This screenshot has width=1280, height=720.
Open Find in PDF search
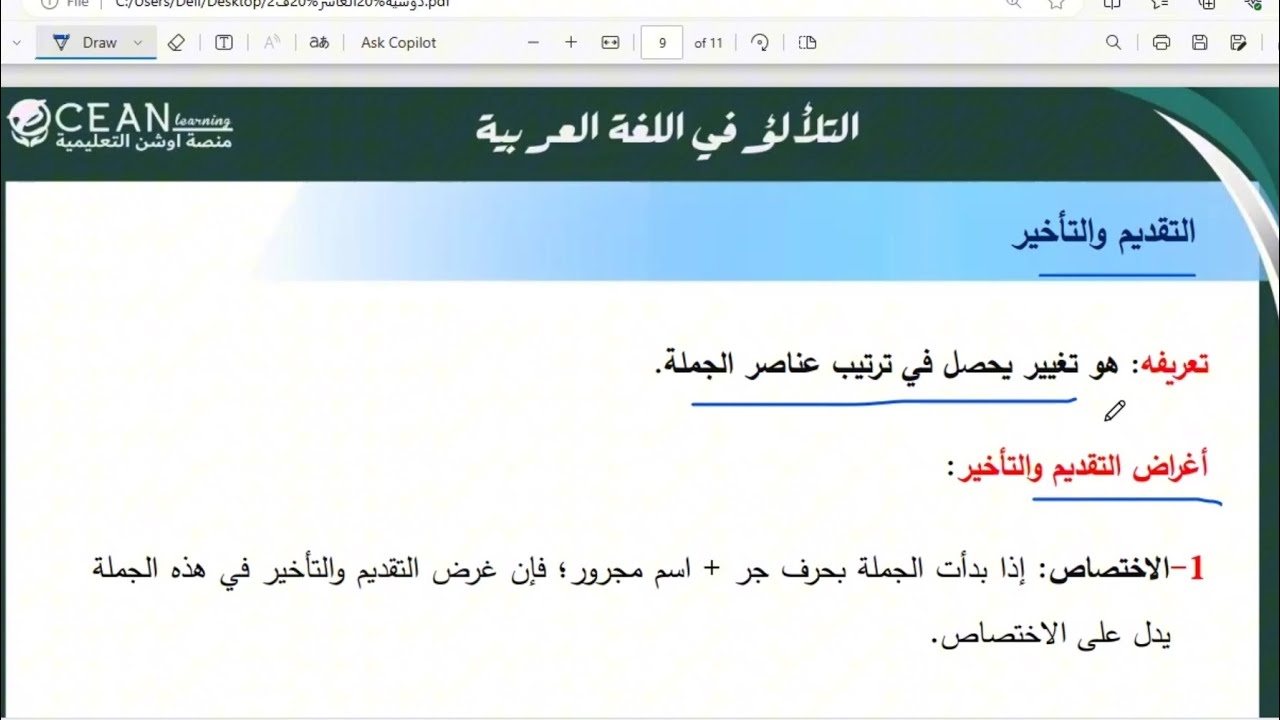coord(1113,42)
